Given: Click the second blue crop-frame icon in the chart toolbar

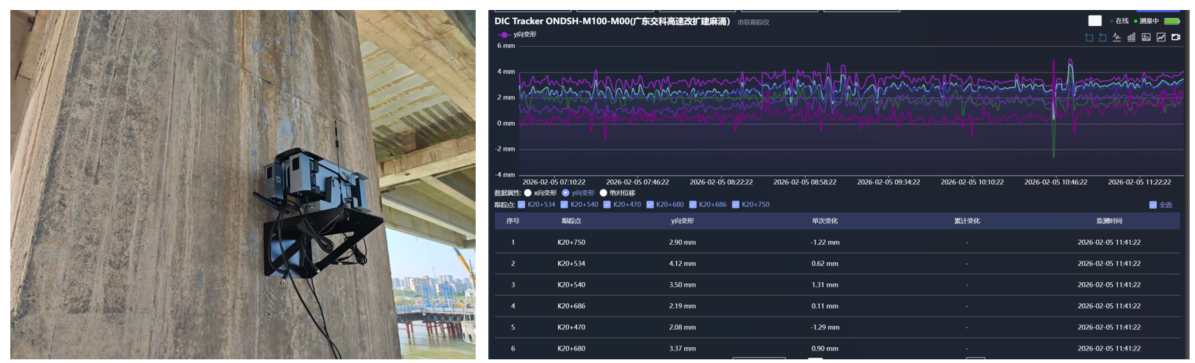Looking at the screenshot, I should coord(1103,37).
